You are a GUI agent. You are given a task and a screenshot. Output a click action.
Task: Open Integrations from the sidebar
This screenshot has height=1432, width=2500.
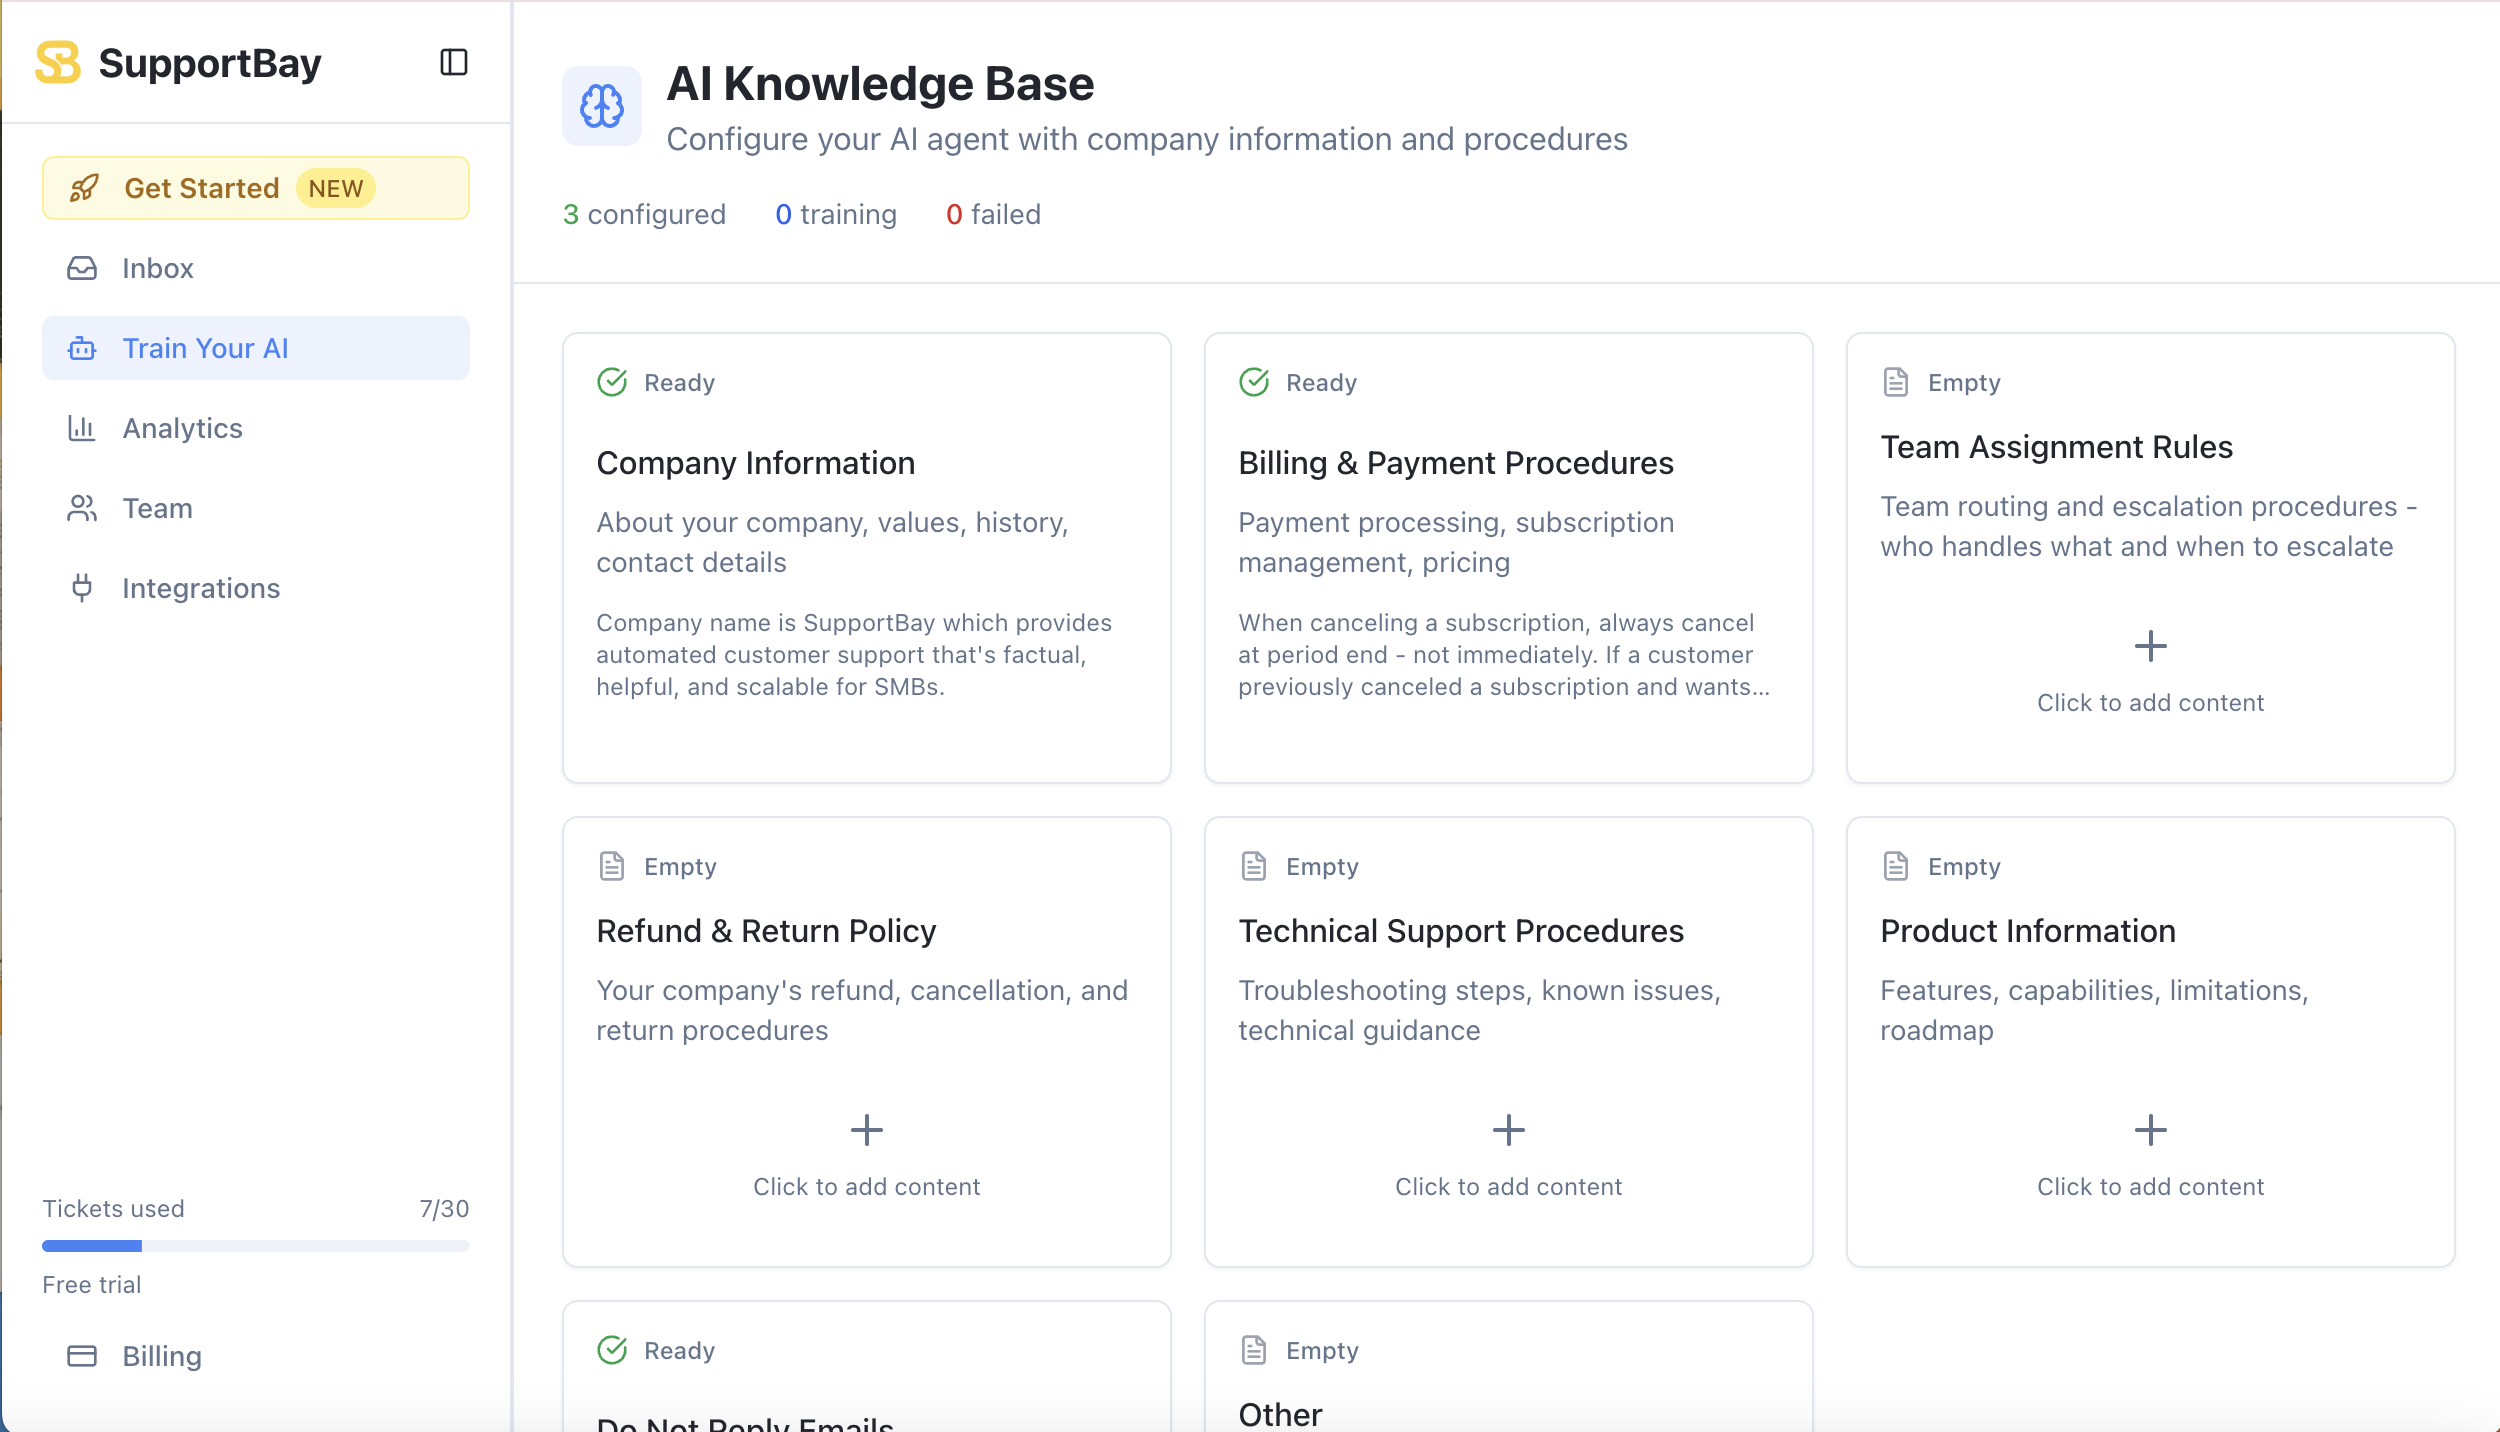pos(256,588)
